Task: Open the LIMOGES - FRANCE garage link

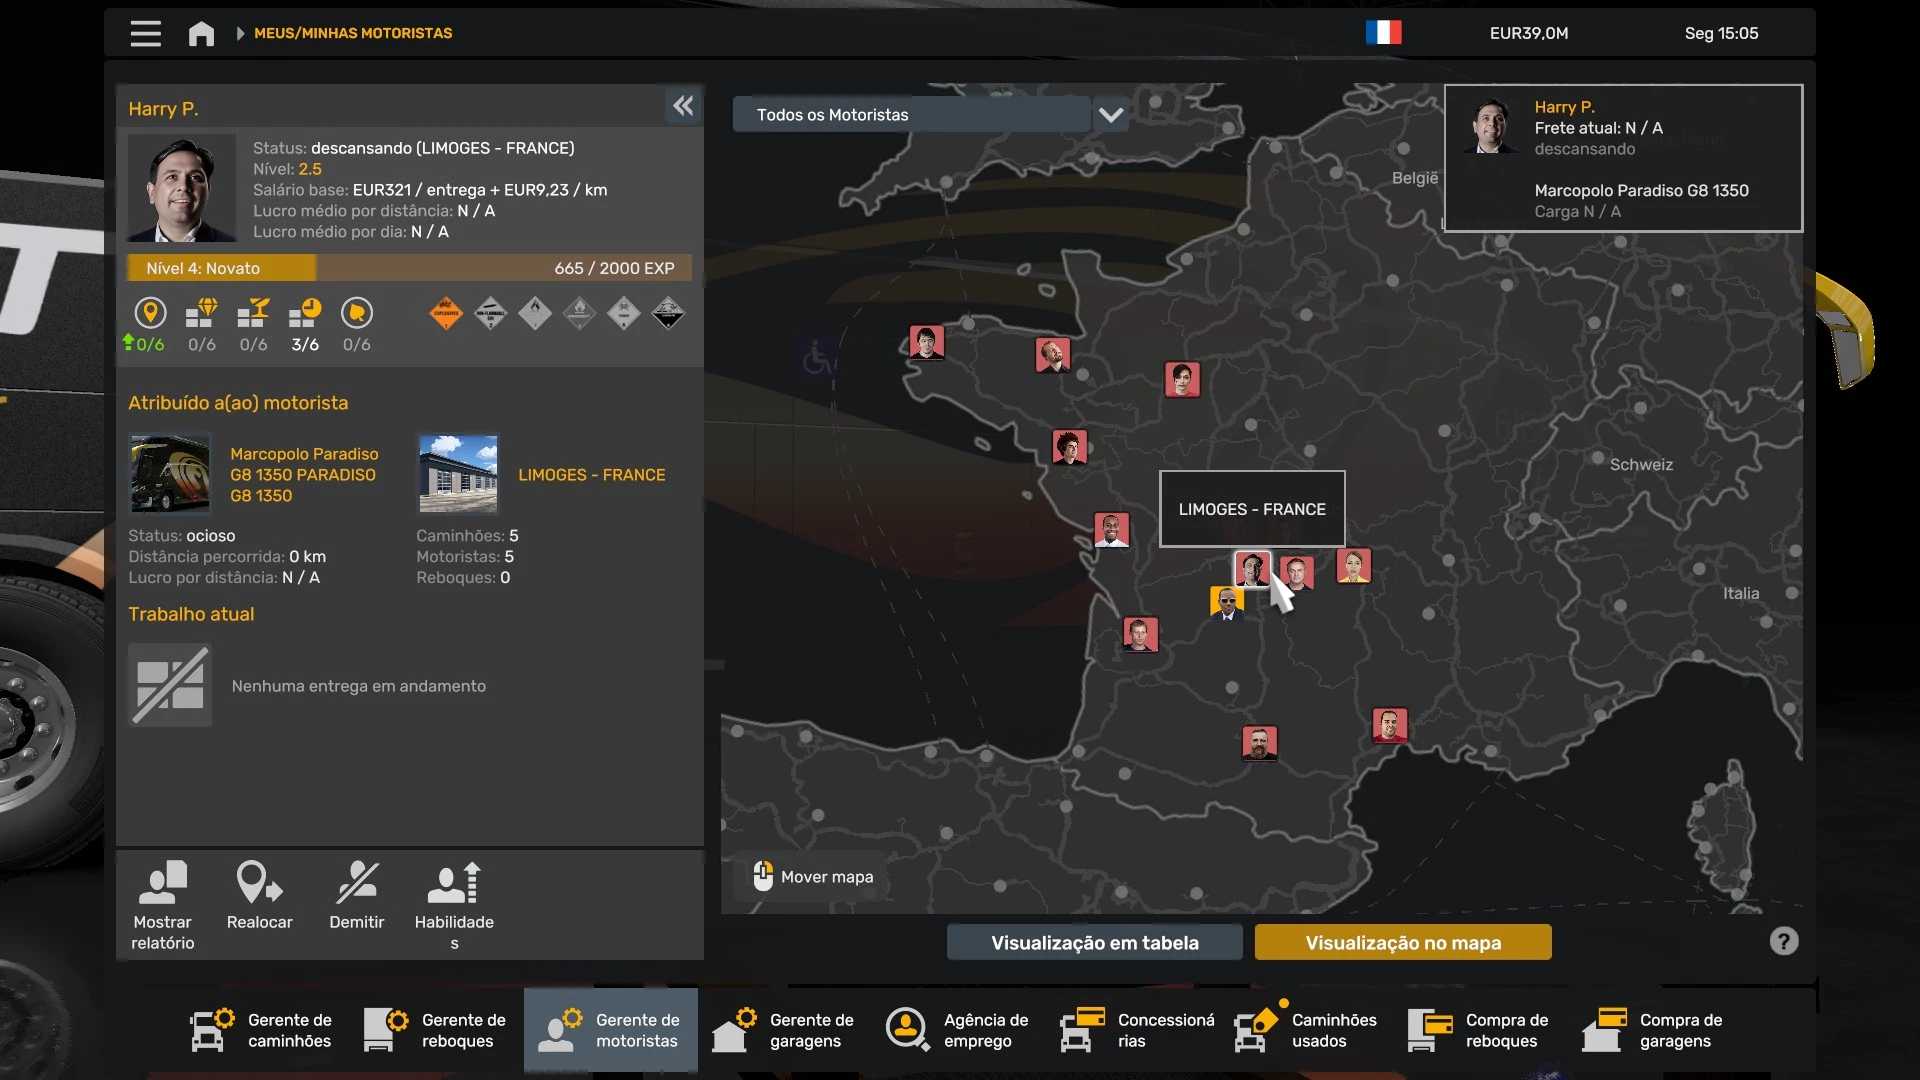Action: tap(591, 475)
